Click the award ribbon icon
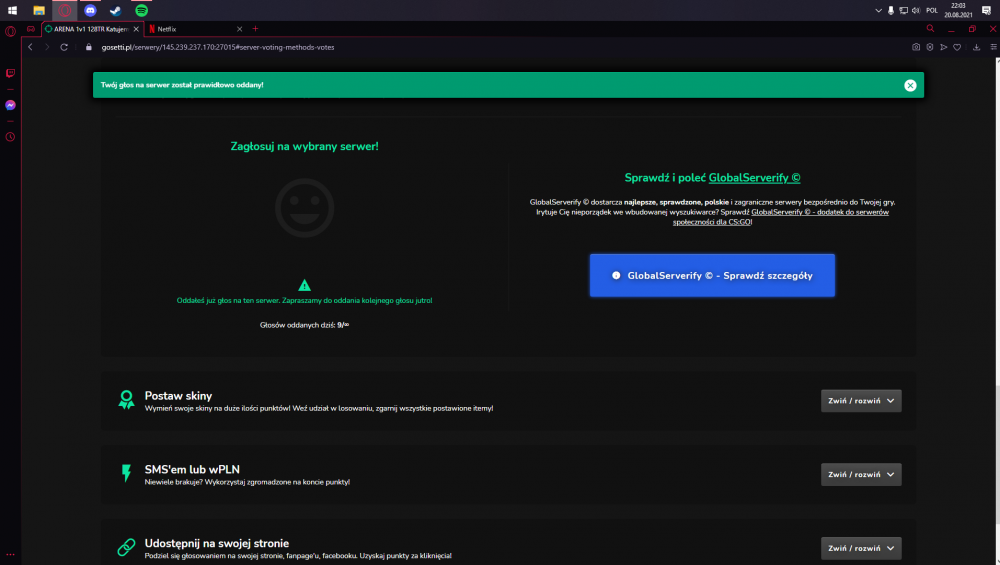 click(126, 400)
